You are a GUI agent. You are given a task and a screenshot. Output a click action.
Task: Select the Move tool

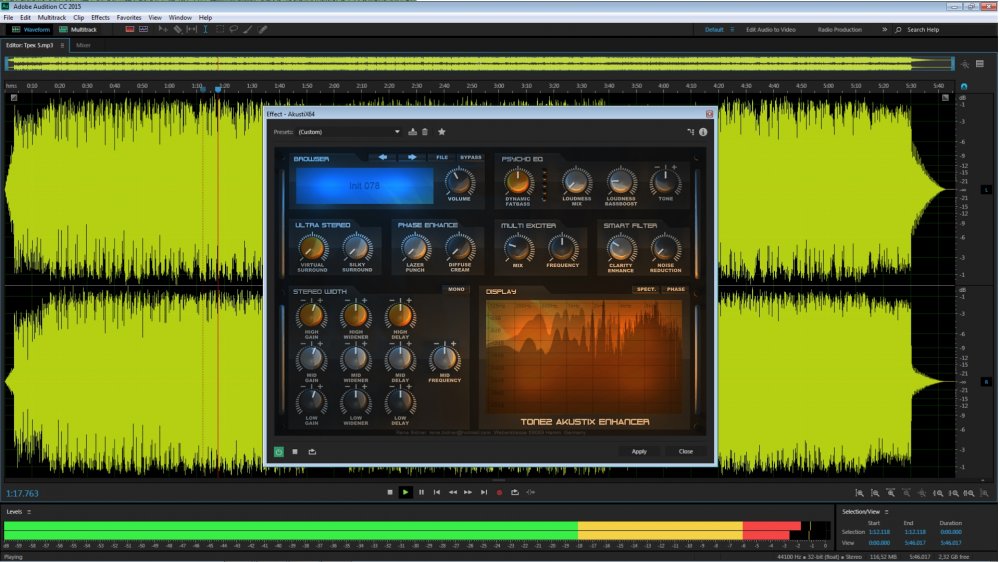click(163, 29)
